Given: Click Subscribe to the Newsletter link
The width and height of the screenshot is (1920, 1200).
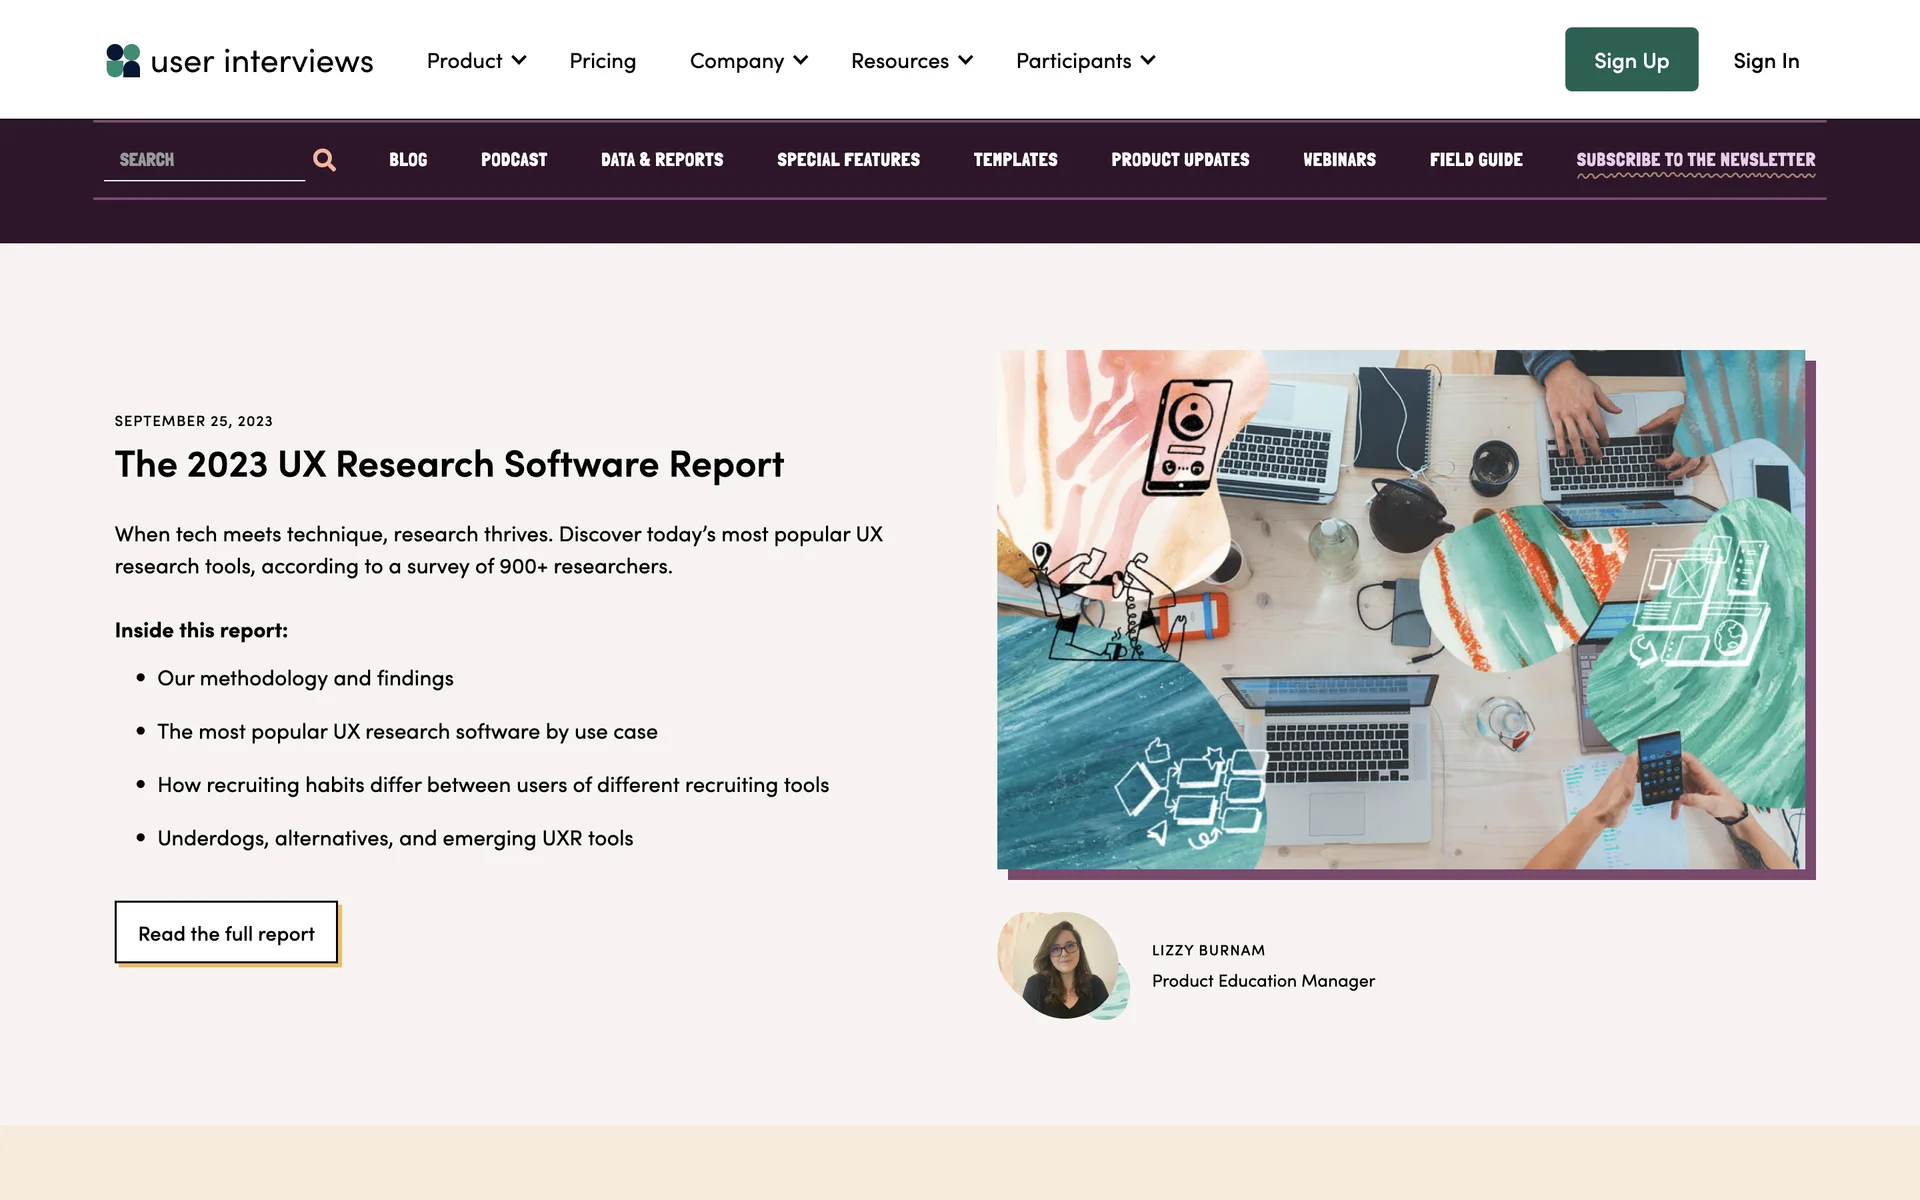Looking at the screenshot, I should (x=1695, y=160).
